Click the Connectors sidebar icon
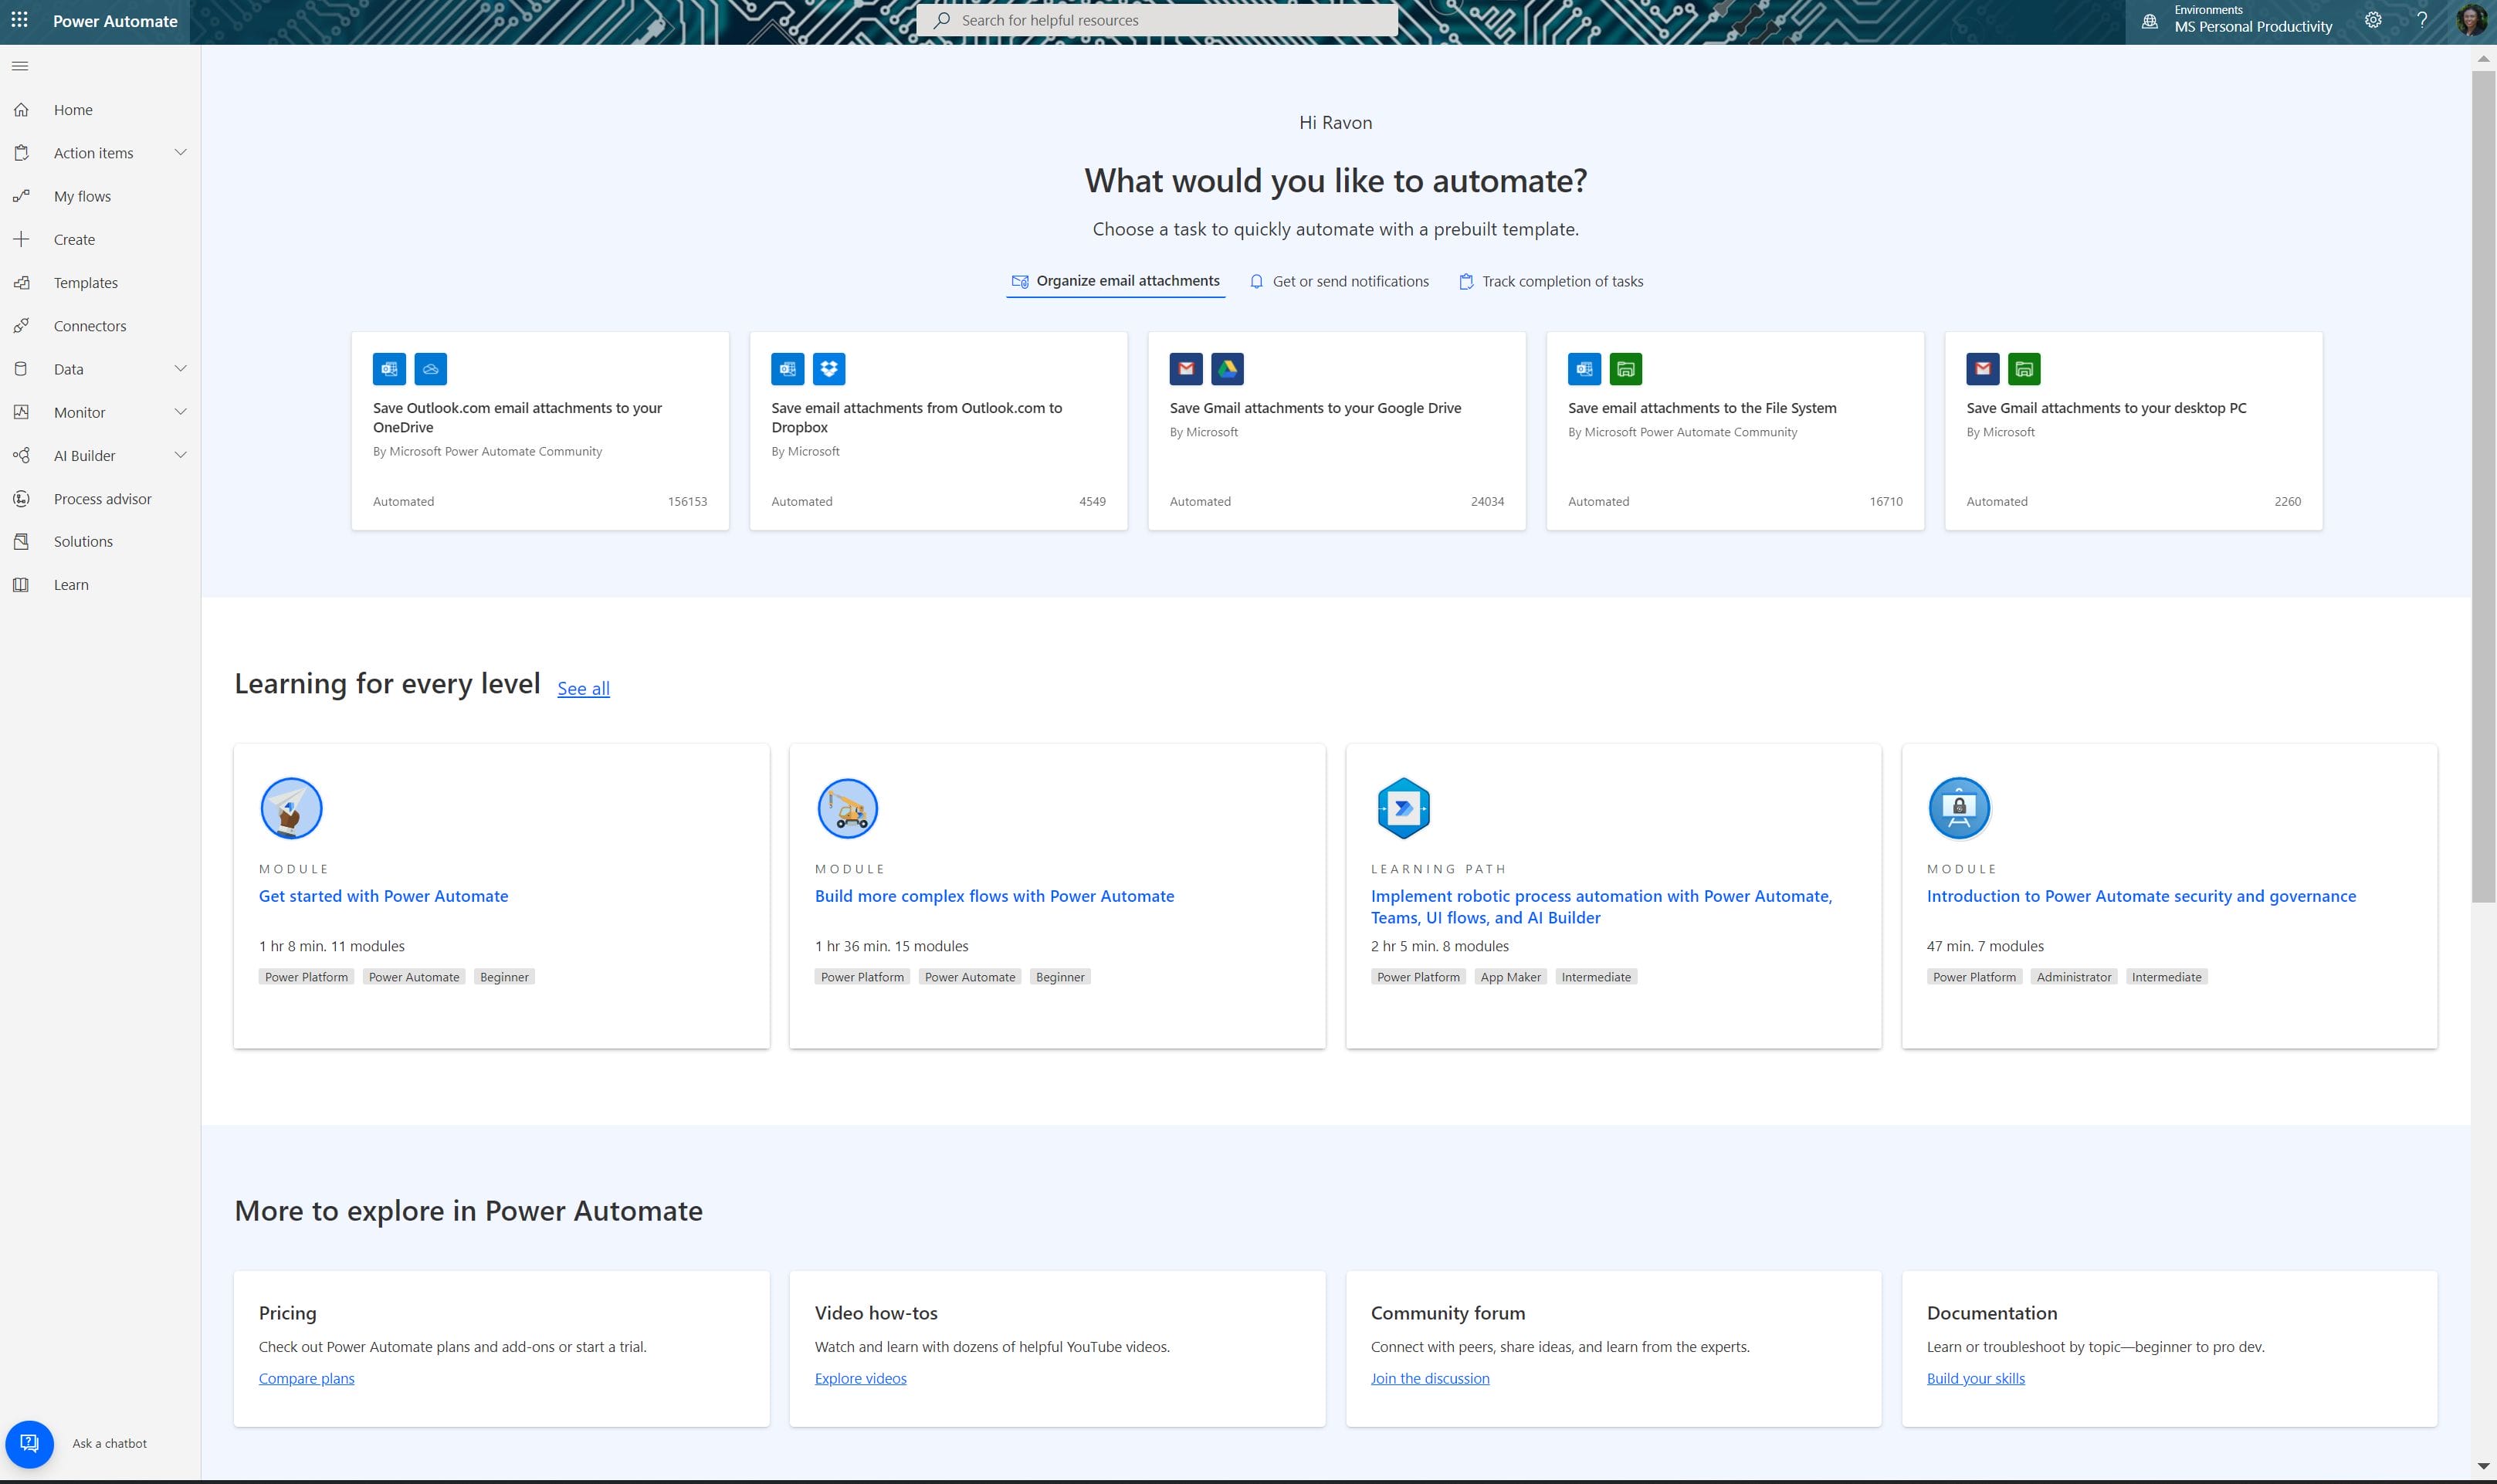This screenshot has width=2497, height=1484. click(x=21, y=326)
